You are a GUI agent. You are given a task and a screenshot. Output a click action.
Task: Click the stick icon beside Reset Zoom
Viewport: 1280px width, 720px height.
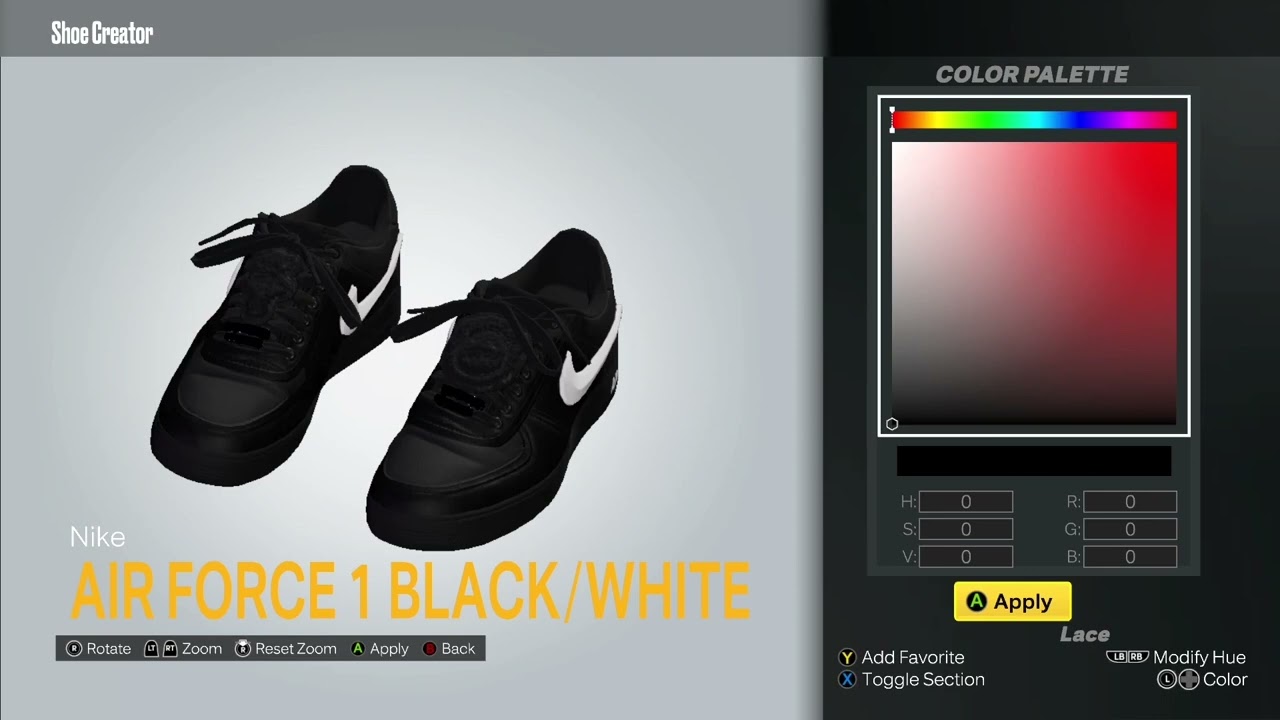243,649
